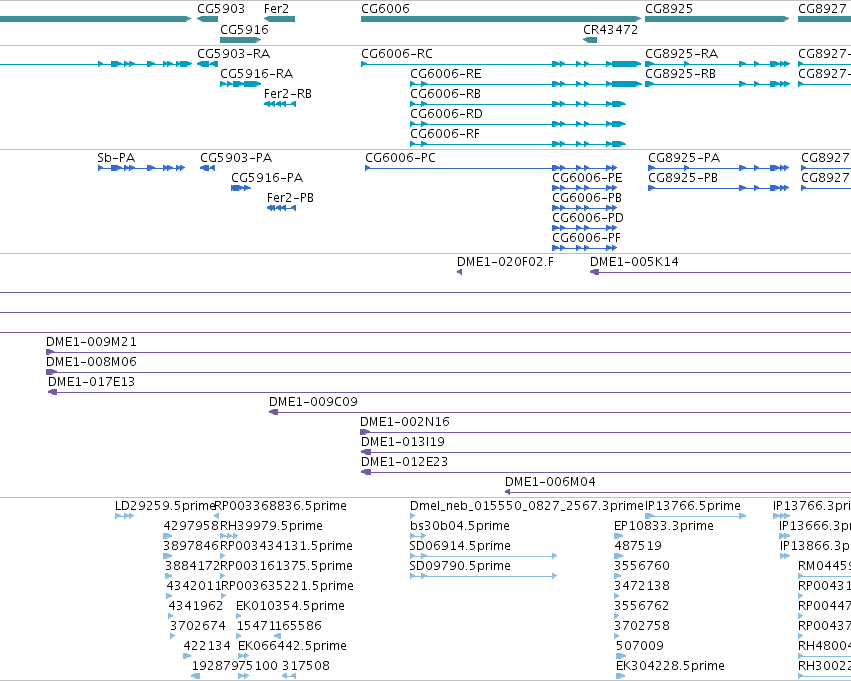
Task: Open EST EK066442.5prime label
Action: [293, 647]
